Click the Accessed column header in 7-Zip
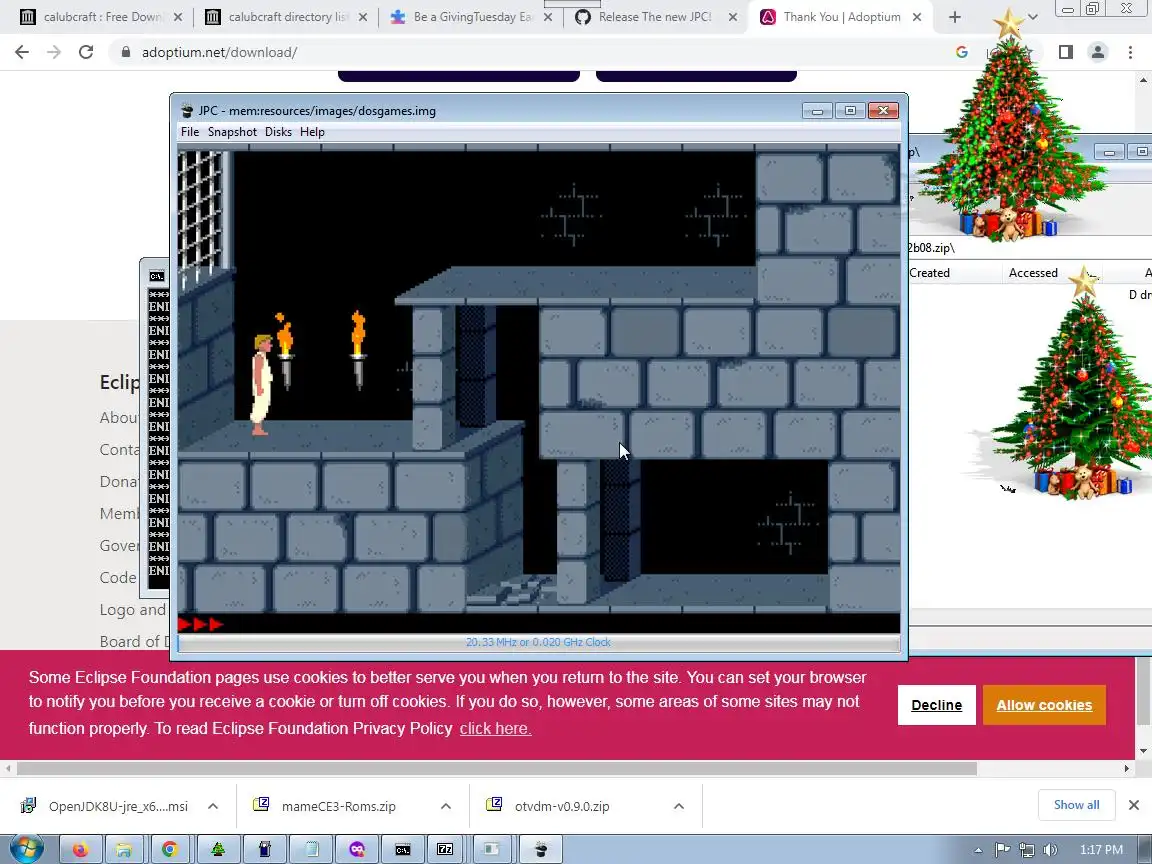The height and width of the screenshot is (864, 1152). [x=1033, y=273]
